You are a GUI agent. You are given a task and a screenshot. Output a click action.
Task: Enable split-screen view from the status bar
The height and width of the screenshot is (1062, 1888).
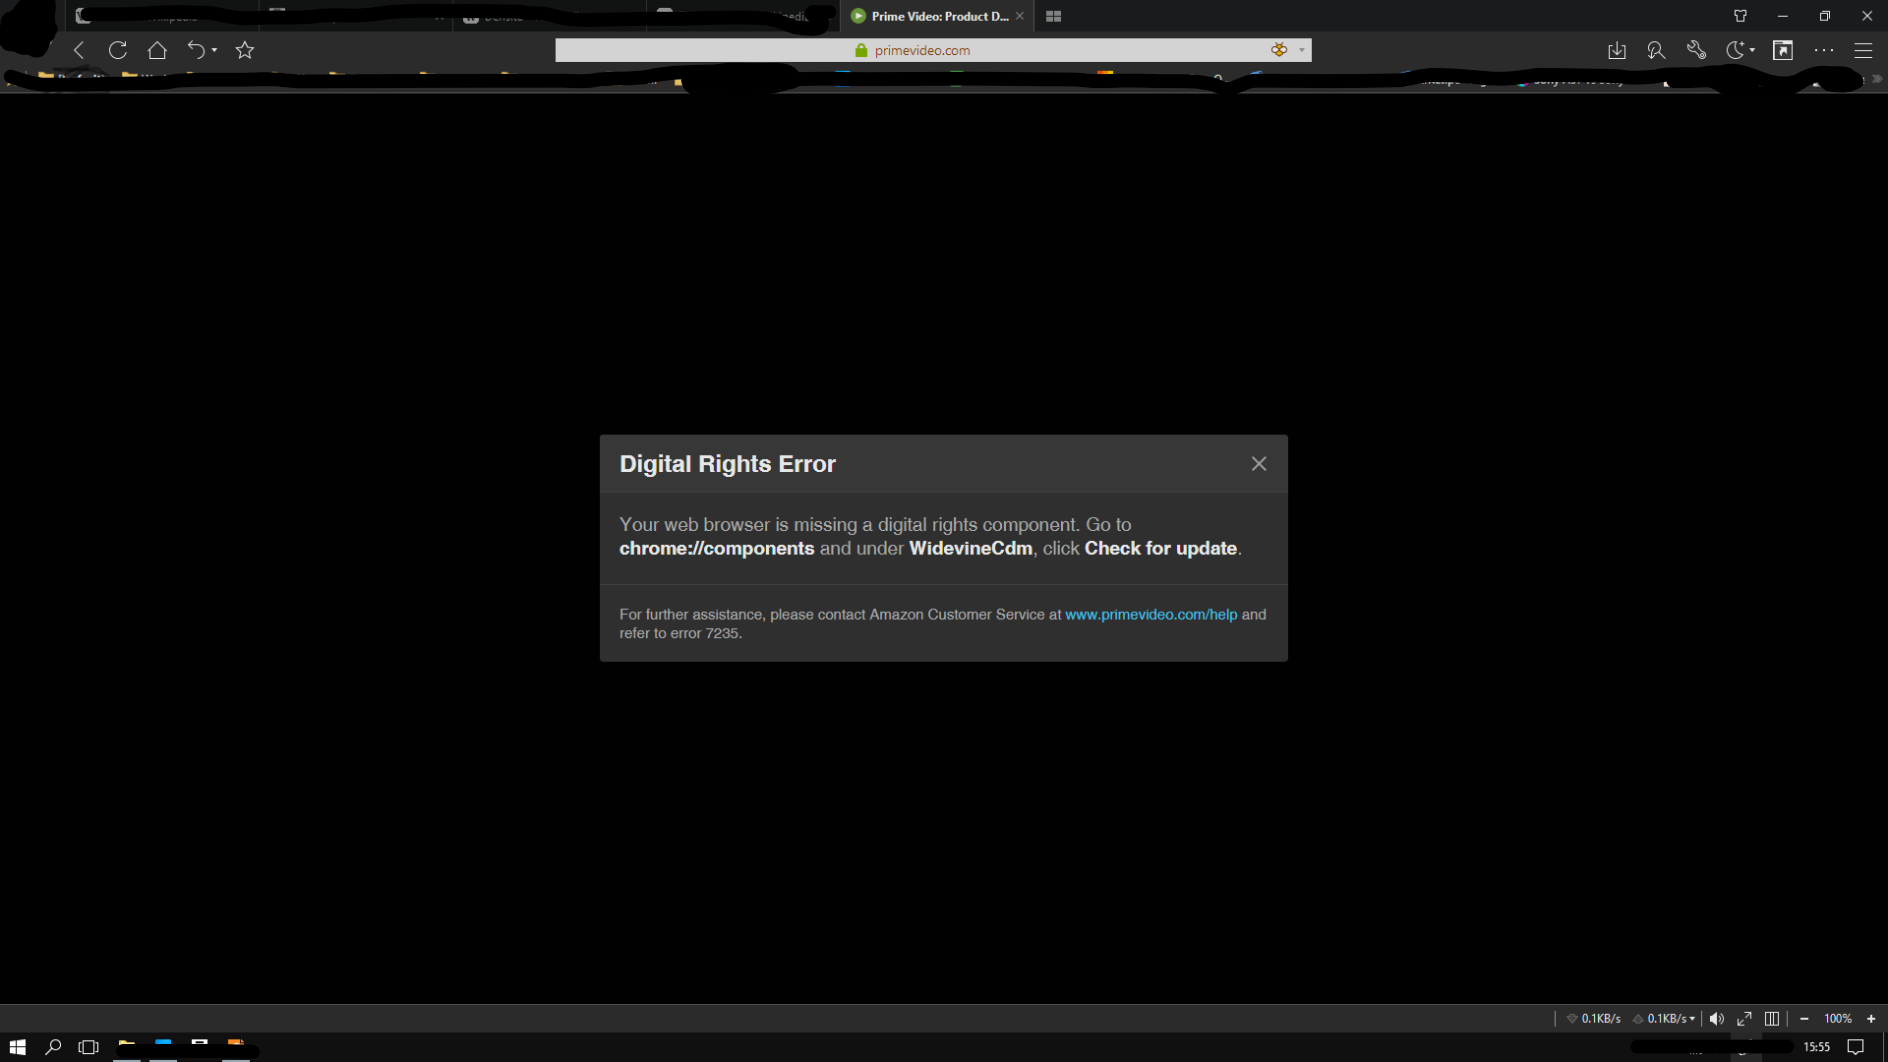coord(1772,1018)
